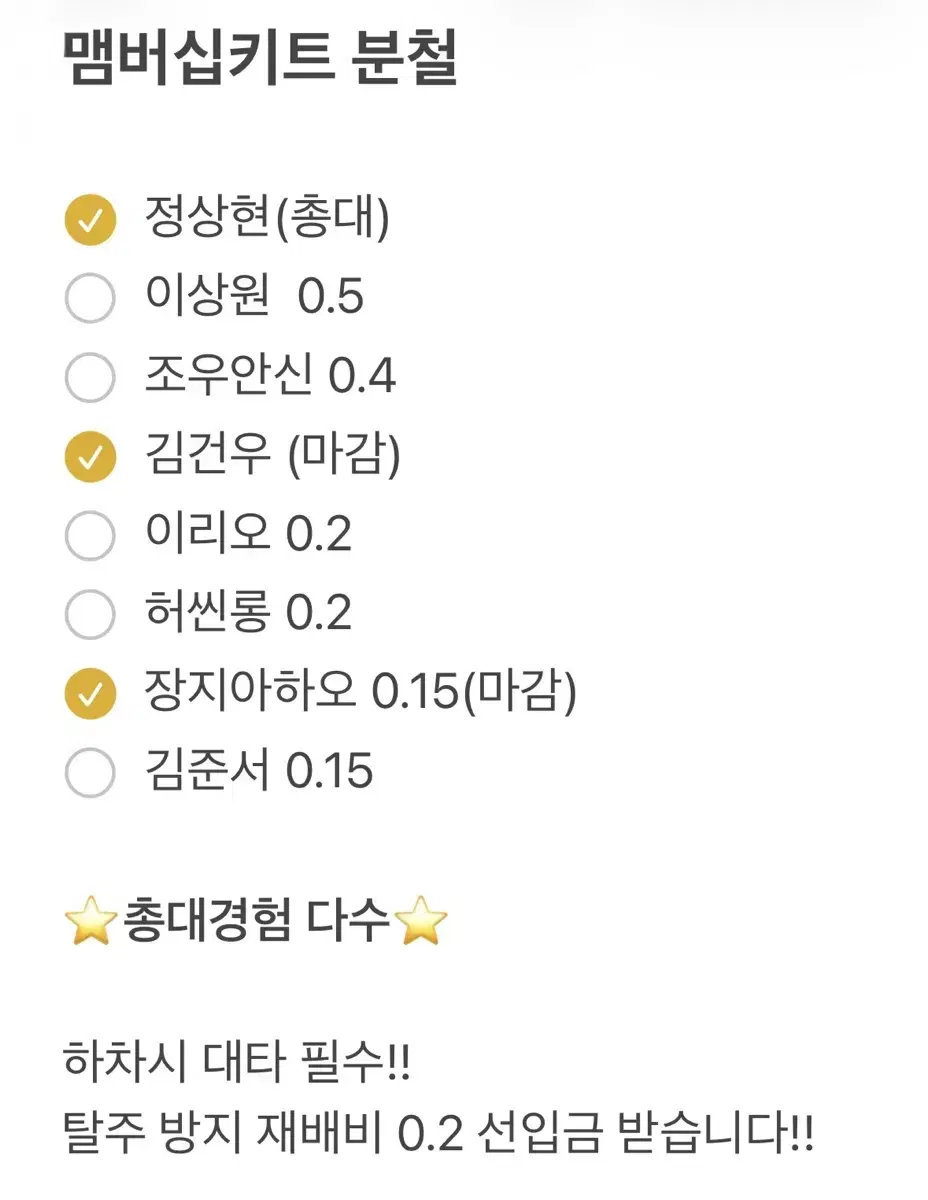The width and height of the screenshot is (928, 1200).
Task: Select the 이상원 0.5 text line
Action: pos(254,298)
